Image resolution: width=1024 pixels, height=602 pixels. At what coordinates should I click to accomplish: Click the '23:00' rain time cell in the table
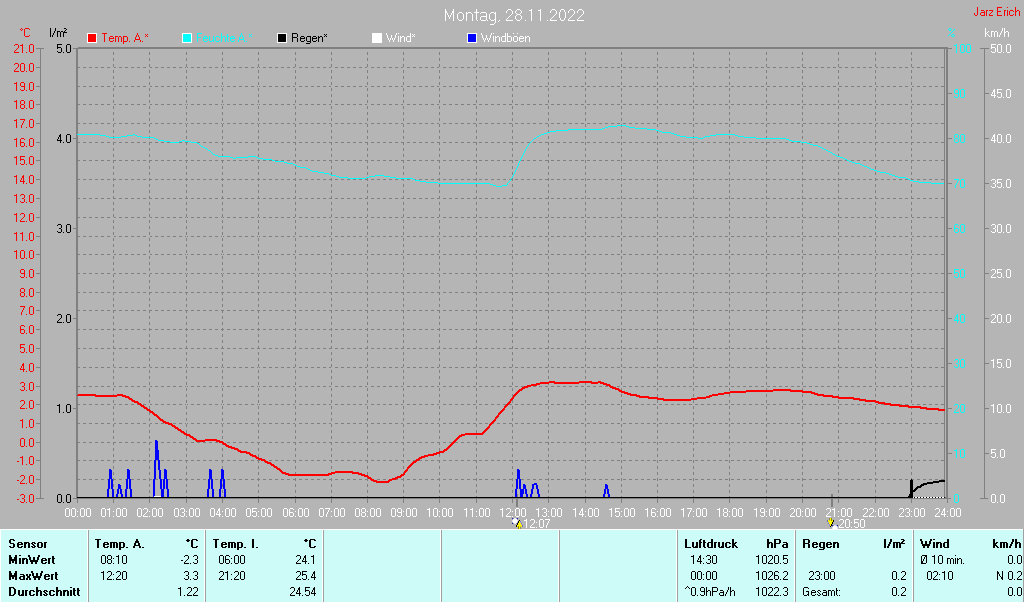coord(822,577)
